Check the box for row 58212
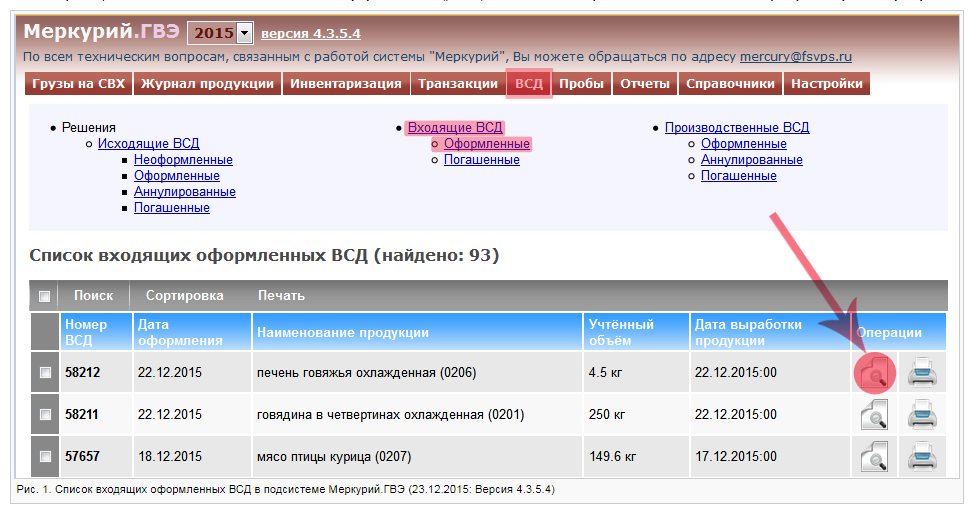Screen dimensions: 972x511 (45, 373)
